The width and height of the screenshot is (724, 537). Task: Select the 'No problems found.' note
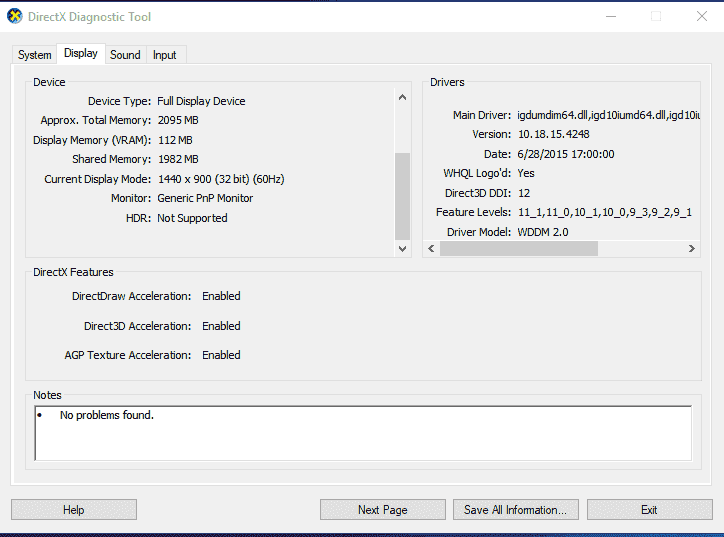pos(107,415)
